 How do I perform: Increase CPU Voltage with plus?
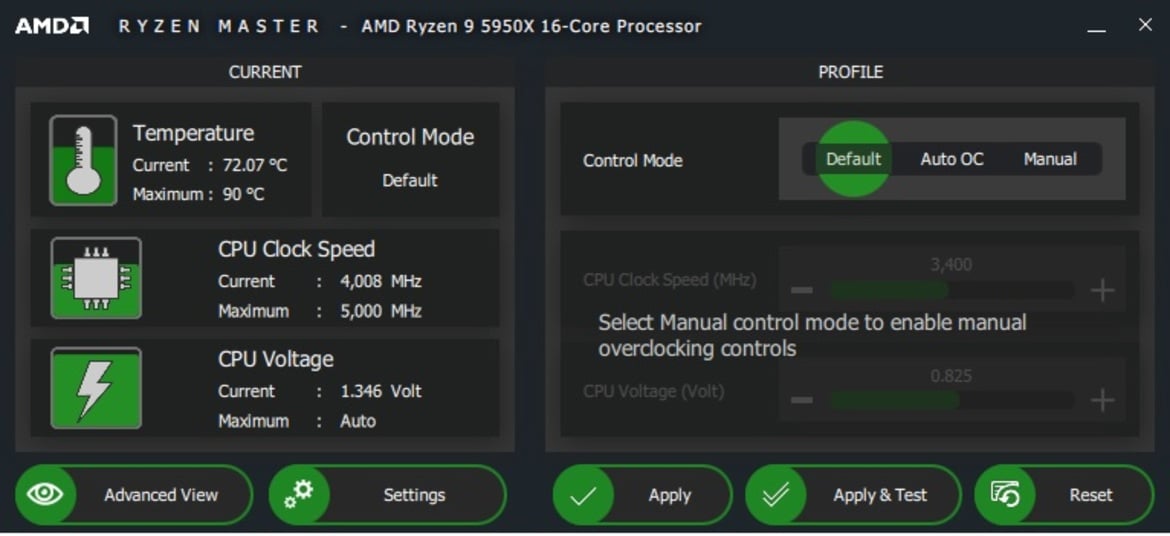[1102, 400]
